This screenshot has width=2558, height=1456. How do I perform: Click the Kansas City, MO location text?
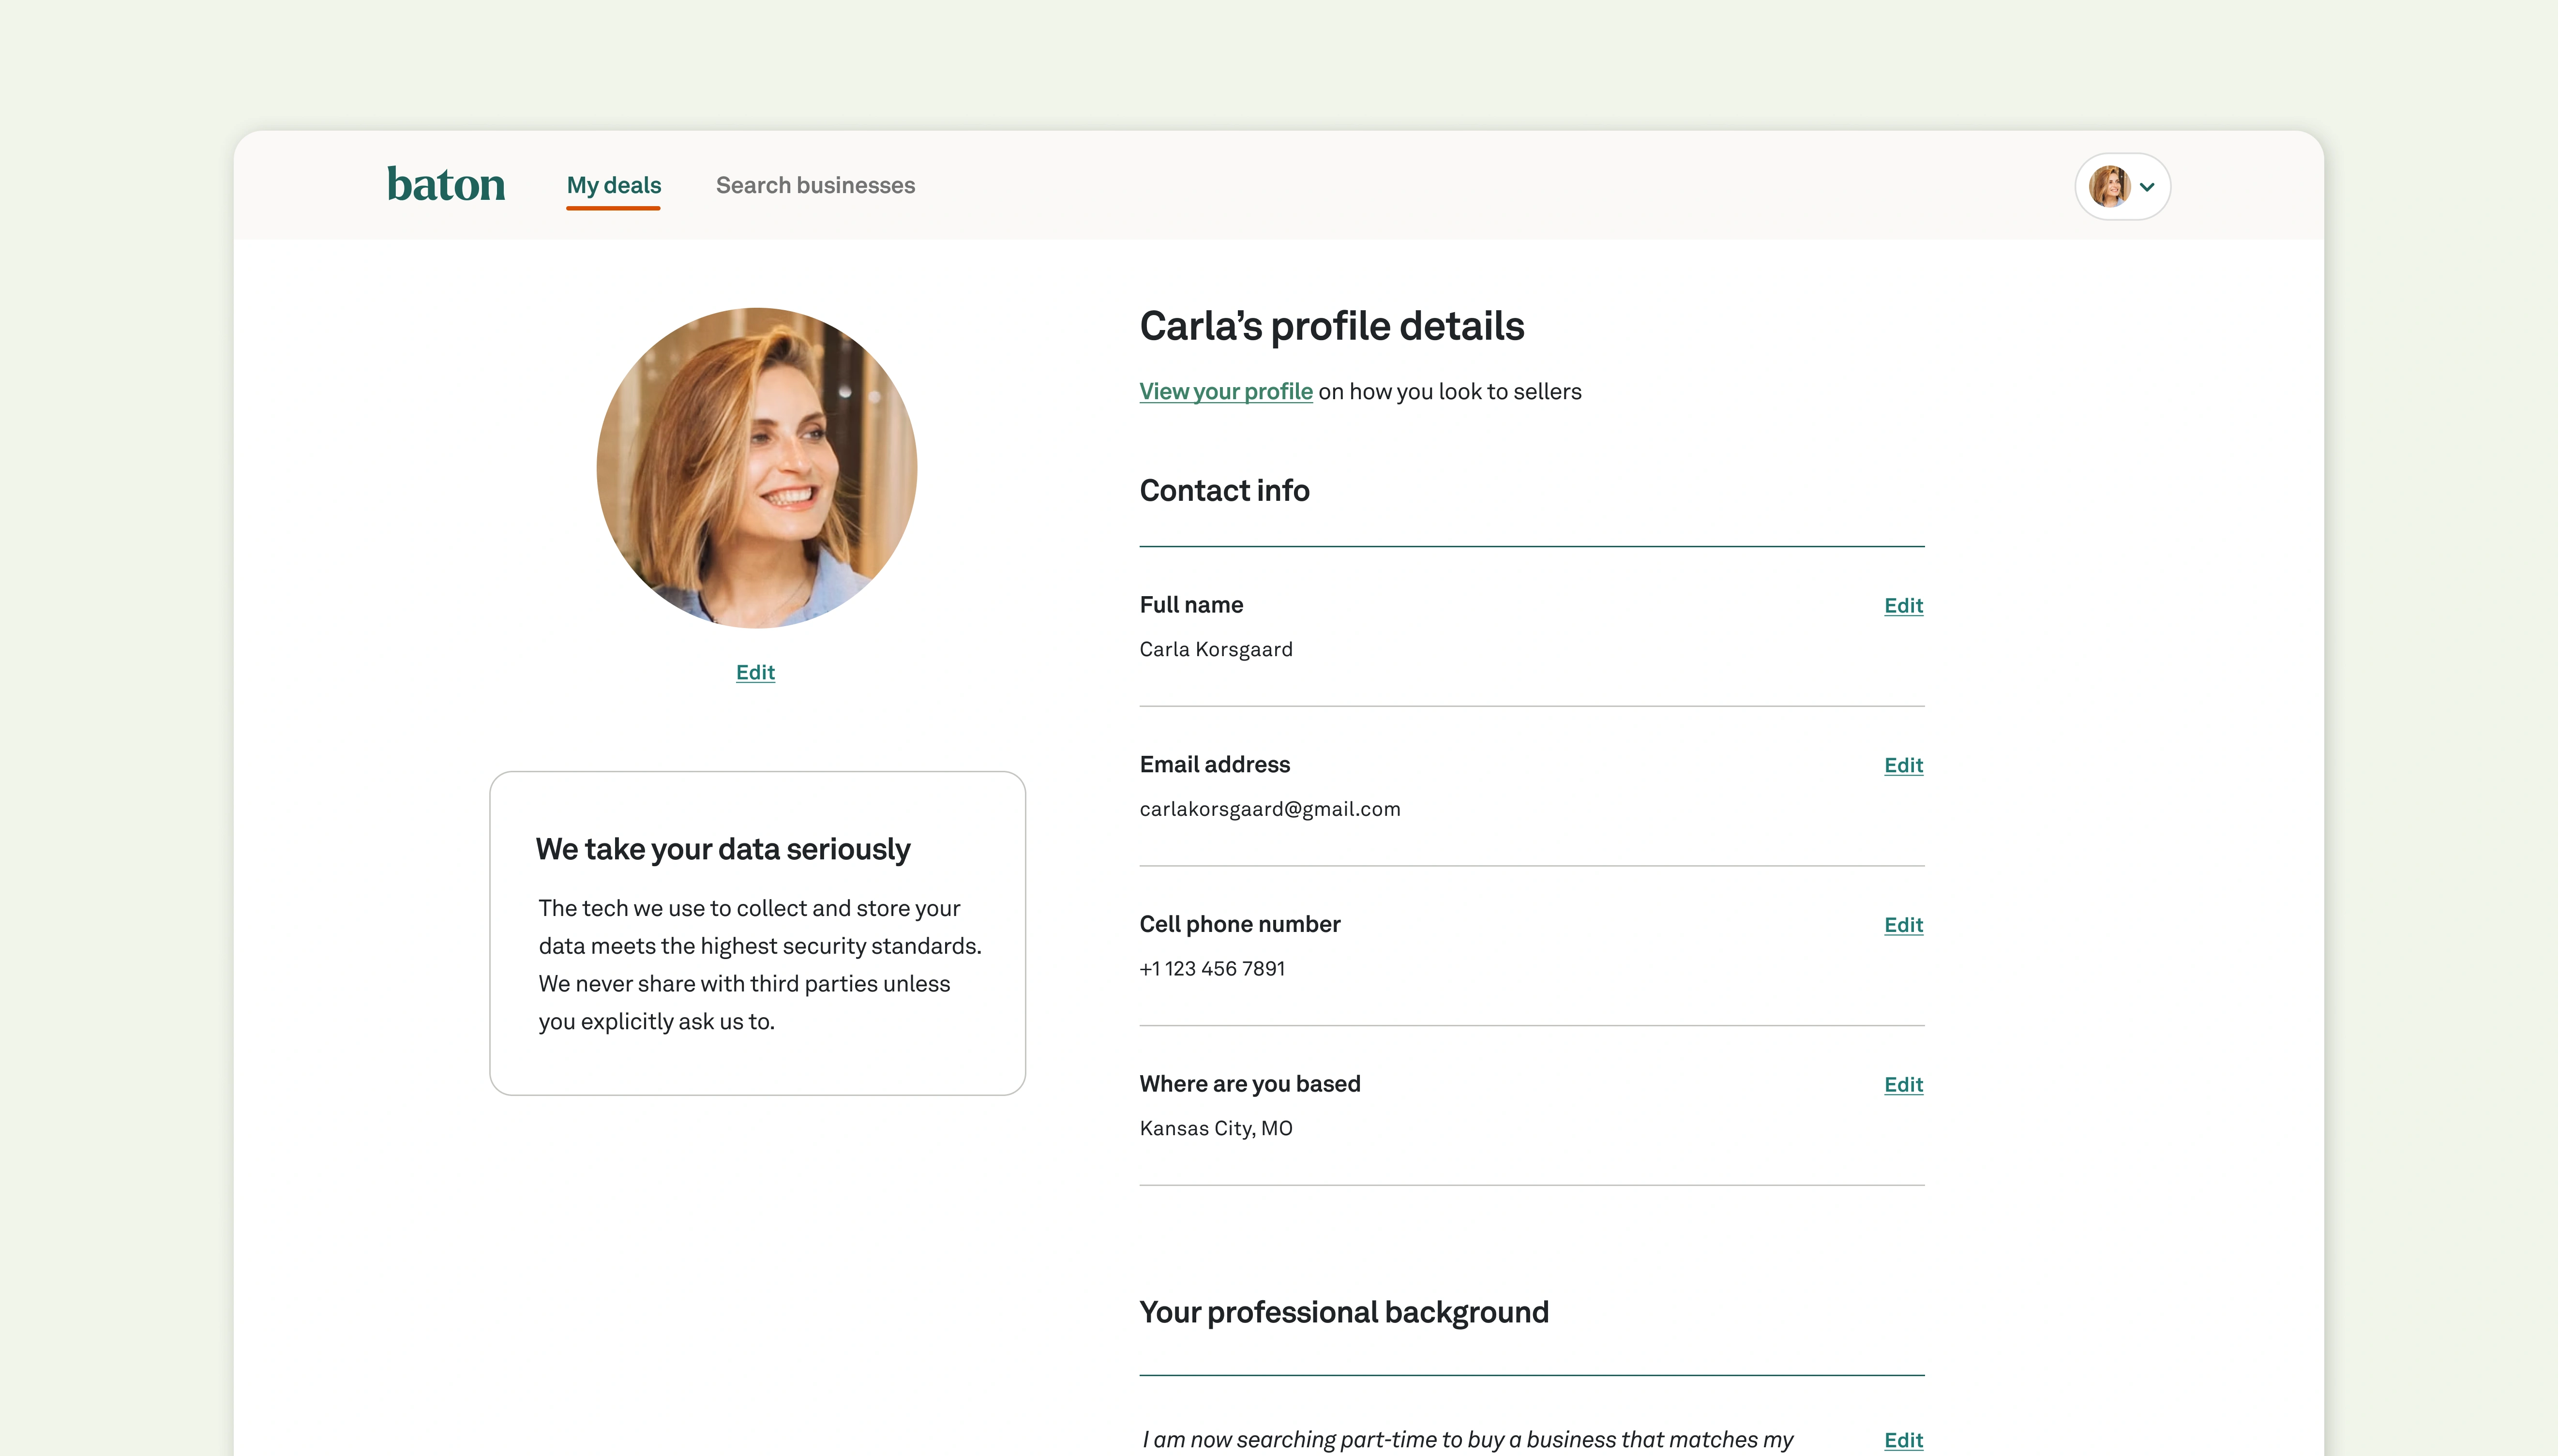click(1216, 1128)
